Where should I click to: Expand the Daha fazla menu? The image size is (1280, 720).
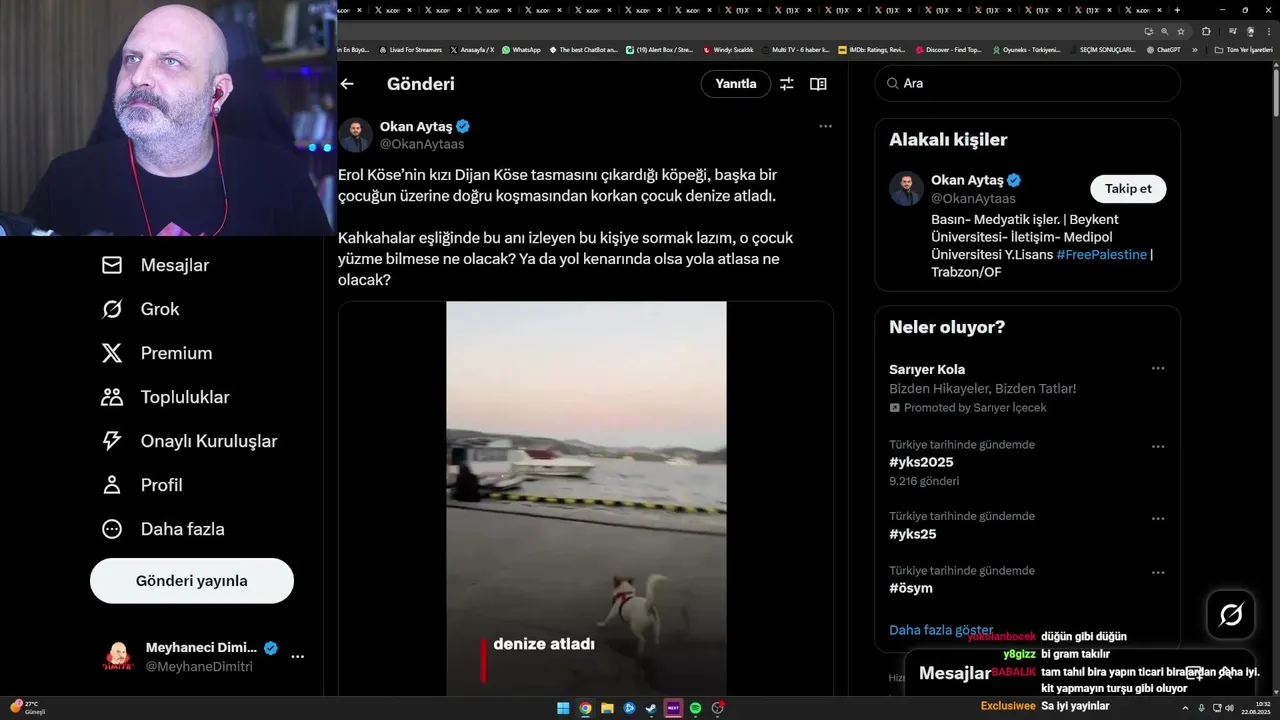tap(162, 529)
